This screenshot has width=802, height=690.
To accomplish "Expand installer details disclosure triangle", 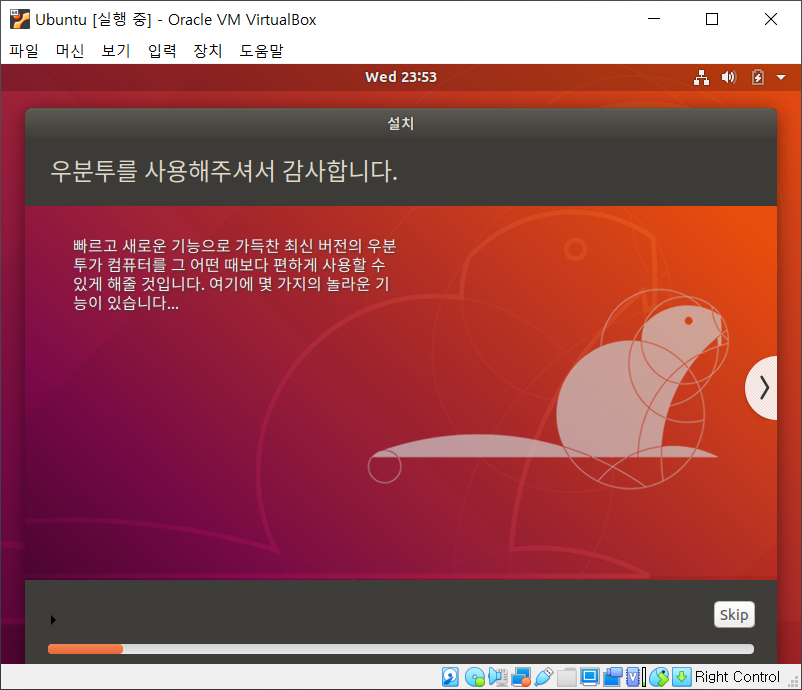I will coord(53,620).
